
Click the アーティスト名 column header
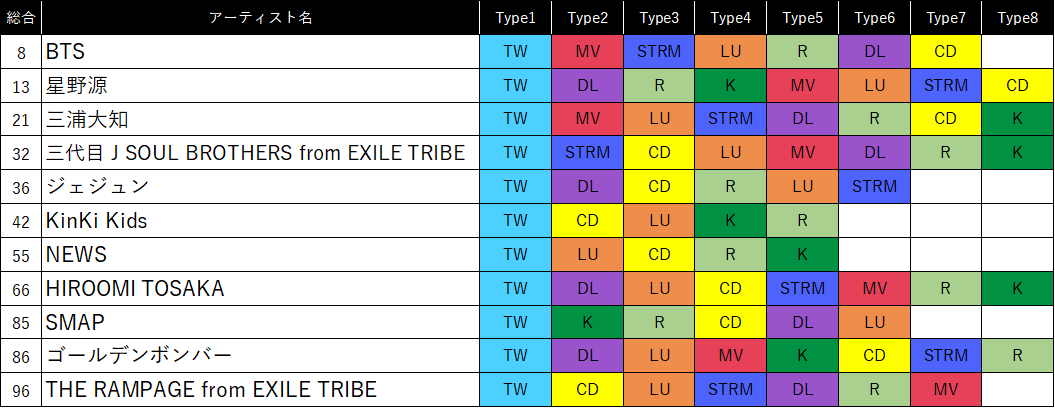pos(261,18)
